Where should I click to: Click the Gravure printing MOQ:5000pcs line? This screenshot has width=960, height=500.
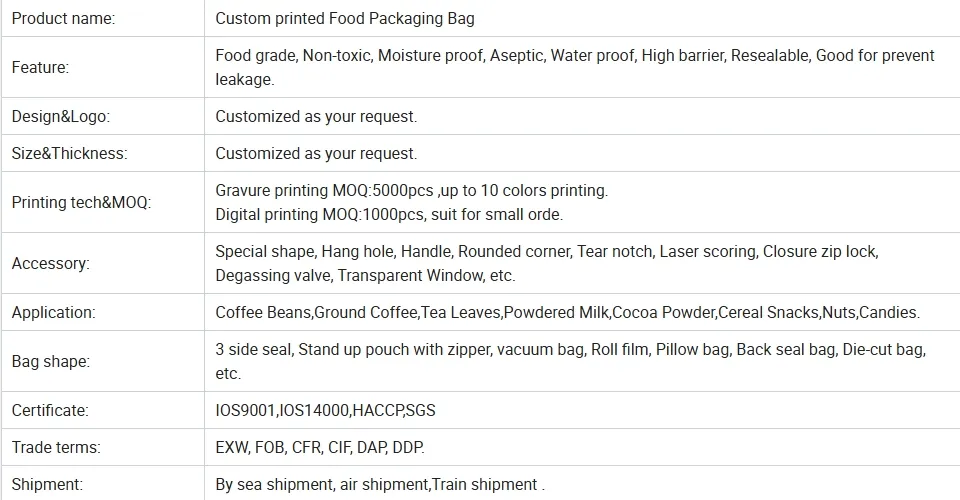point(411,190)
